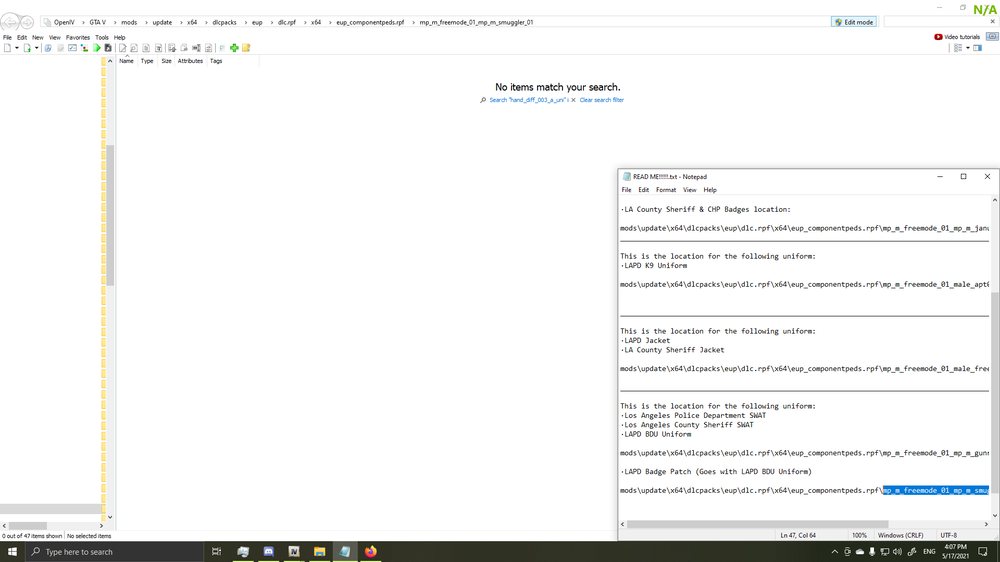Open the Edit menu in OpenIV

22,38
